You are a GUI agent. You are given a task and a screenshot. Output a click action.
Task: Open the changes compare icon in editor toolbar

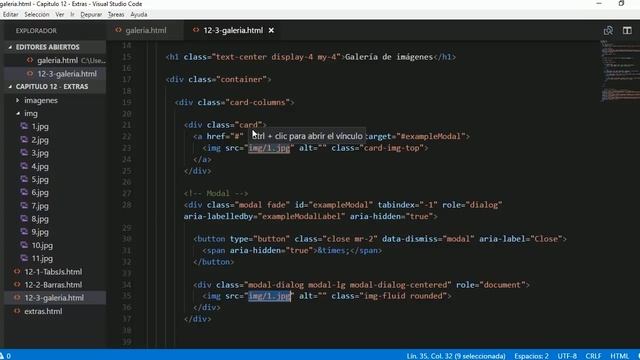coord(608,31)
